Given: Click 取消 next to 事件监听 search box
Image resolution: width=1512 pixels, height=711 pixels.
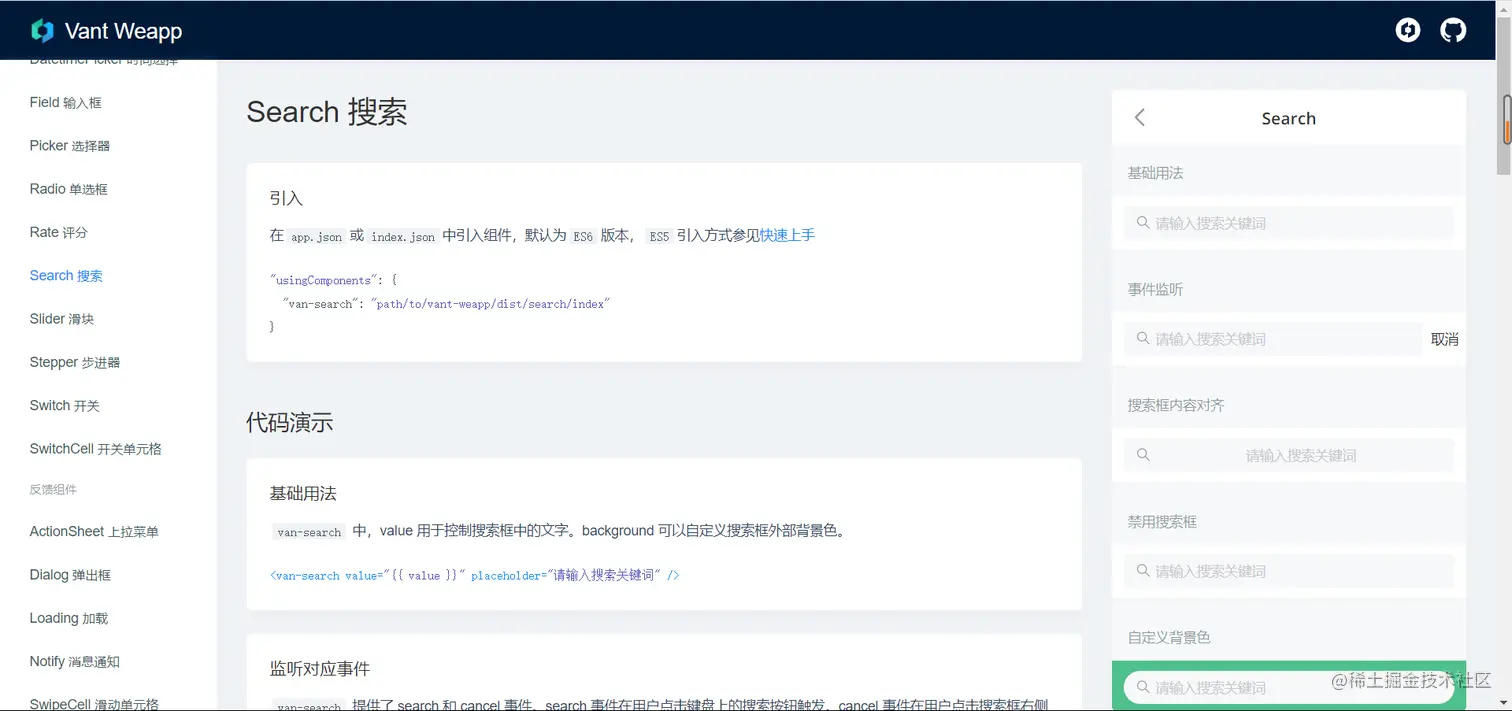Looking at the screenshot, I should (1445, 339).
